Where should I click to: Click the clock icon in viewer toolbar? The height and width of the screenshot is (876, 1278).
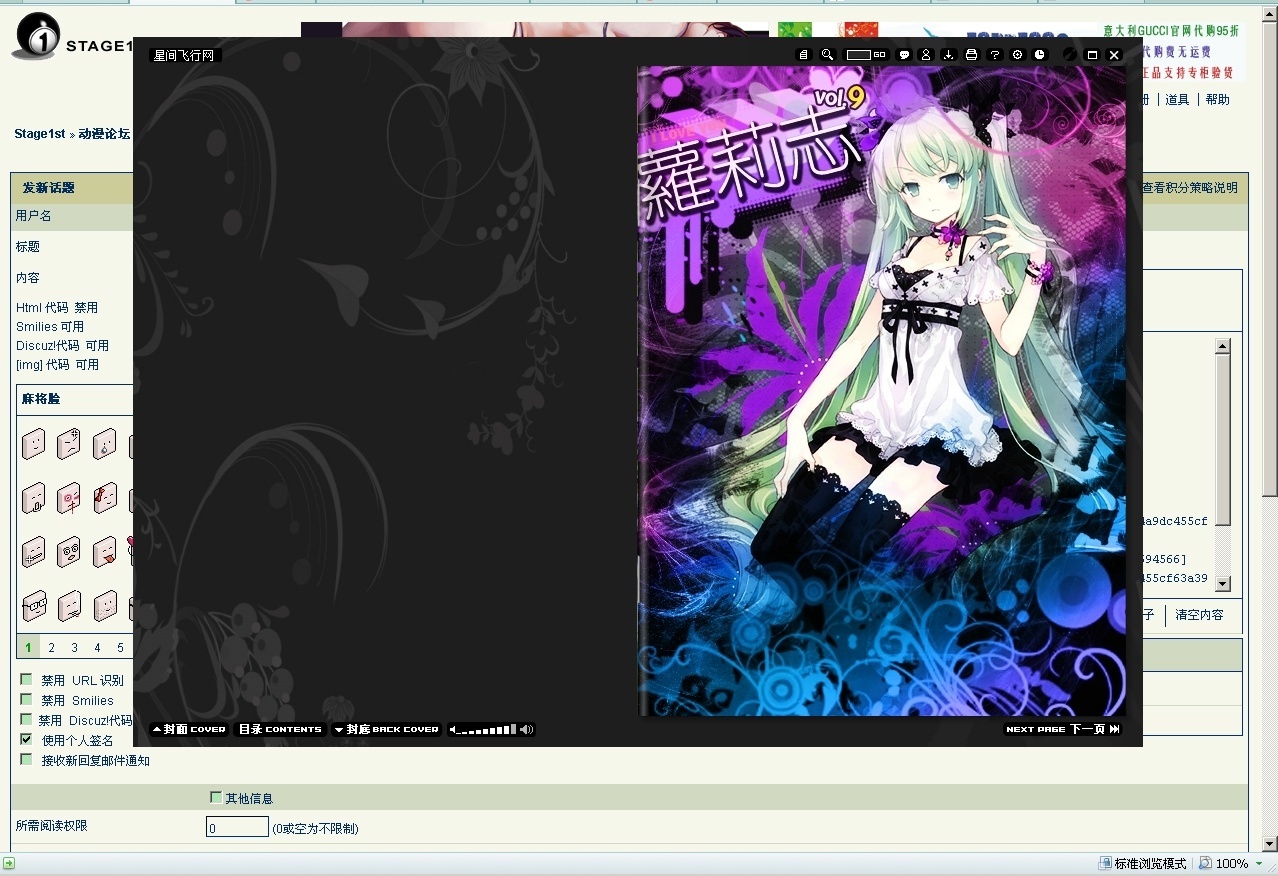tap(1040, 55)
